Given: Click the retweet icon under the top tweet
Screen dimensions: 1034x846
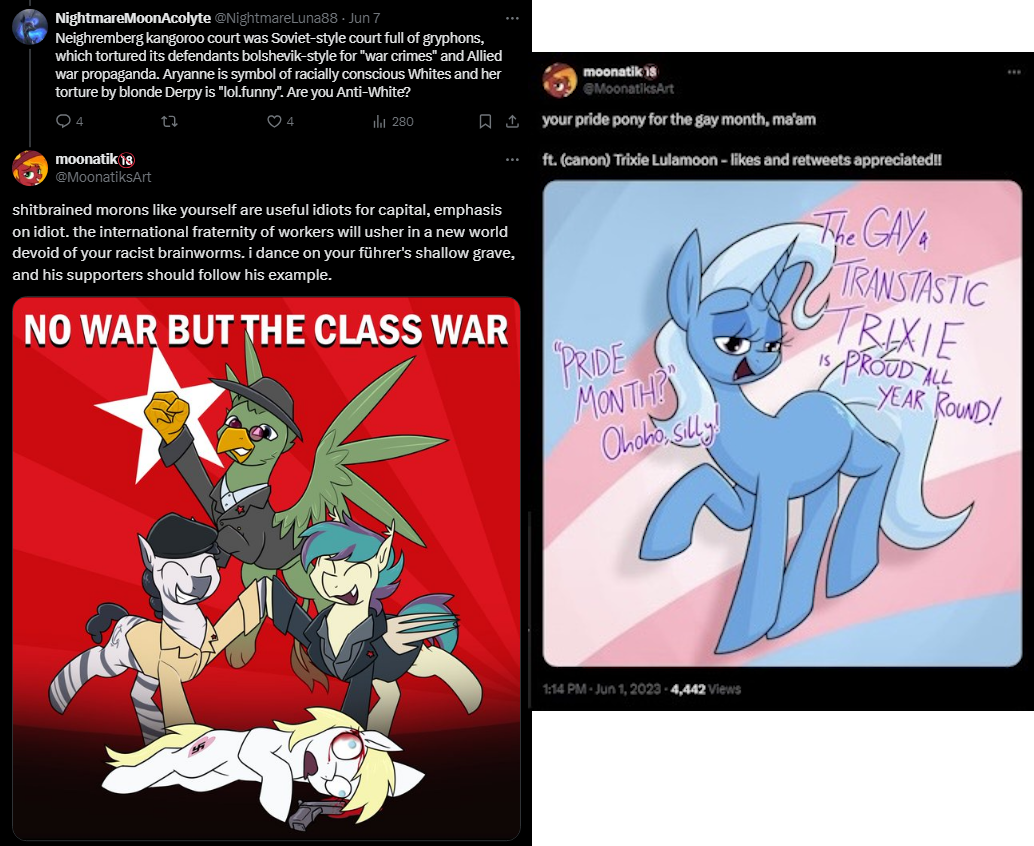Looking at the screenshot, I should pos(169,121).
